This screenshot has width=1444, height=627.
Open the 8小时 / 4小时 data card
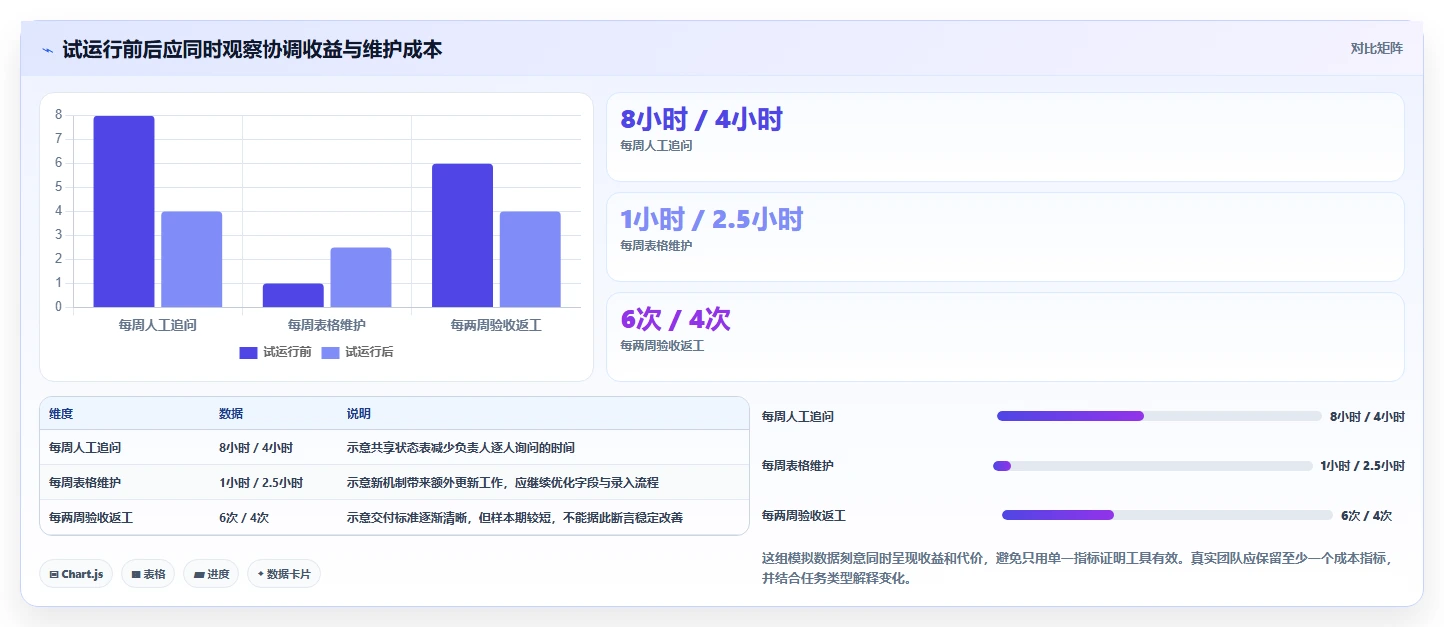point(1005,137)
